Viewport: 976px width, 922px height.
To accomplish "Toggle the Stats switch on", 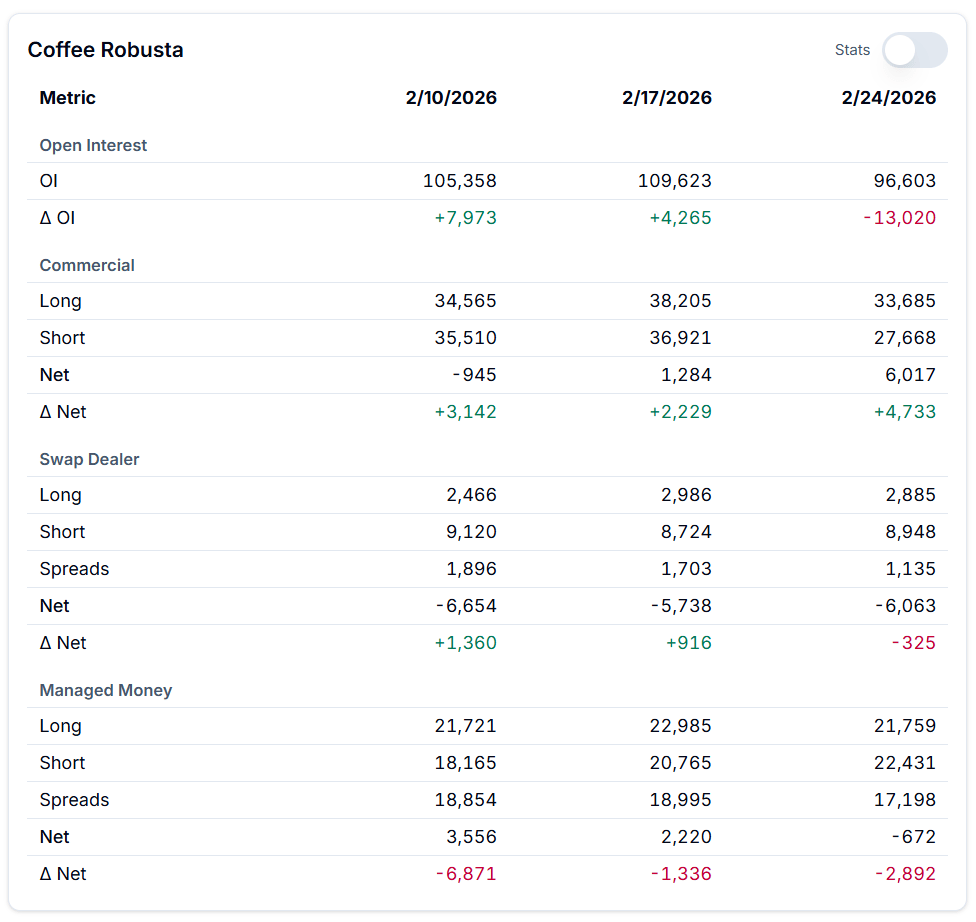I will 914,50.
